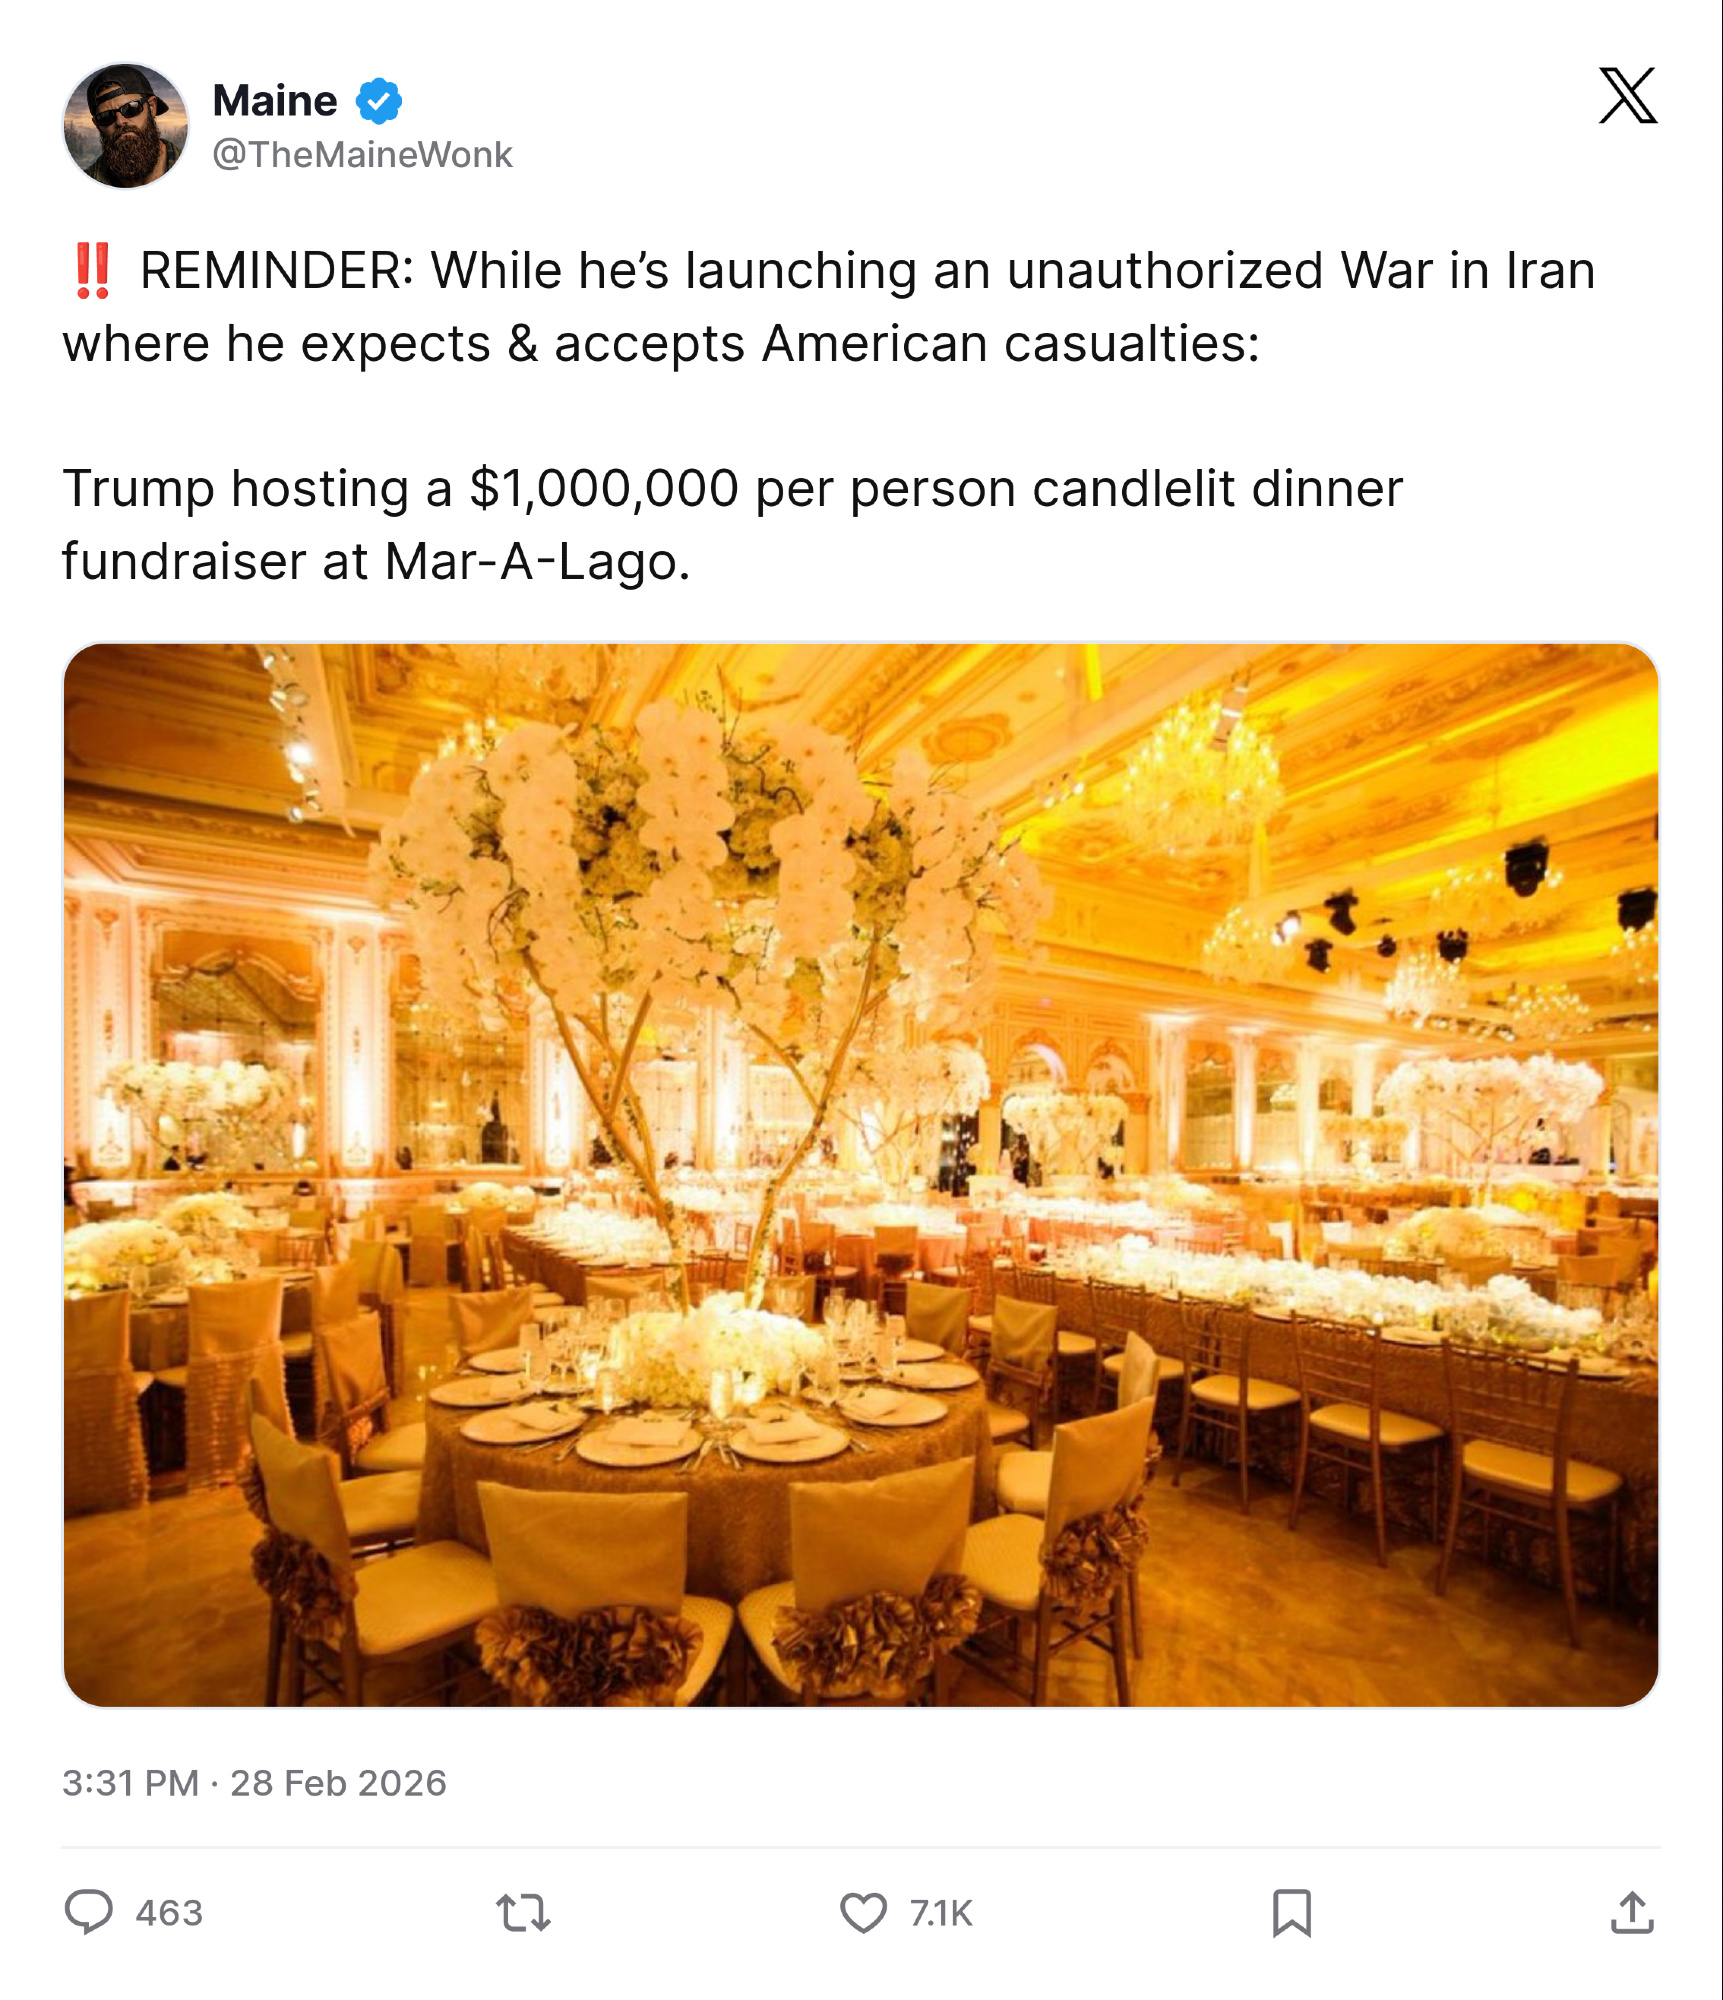This screenshot has height=2000, width=1723.
Task: Open the @TheMaineWonk handle link
Action: pos(362,155)
